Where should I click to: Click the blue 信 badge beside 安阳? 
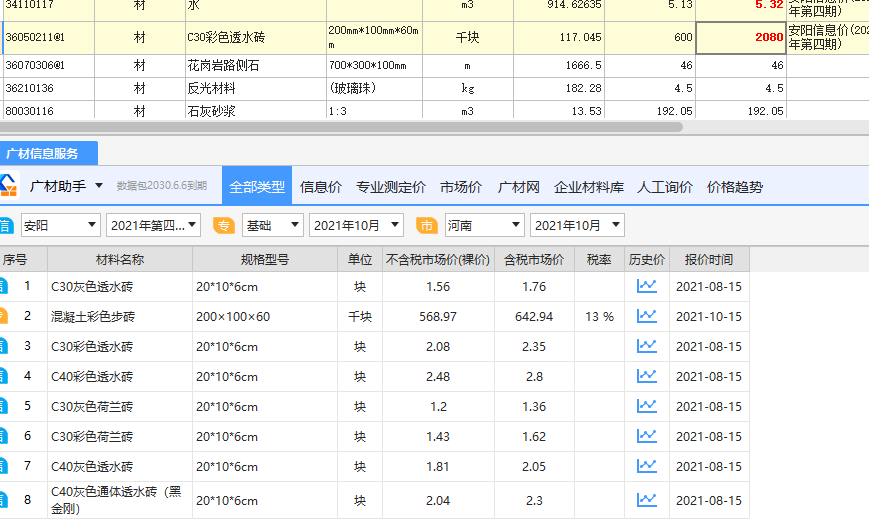pyautogui.click(x=6, y=226)
